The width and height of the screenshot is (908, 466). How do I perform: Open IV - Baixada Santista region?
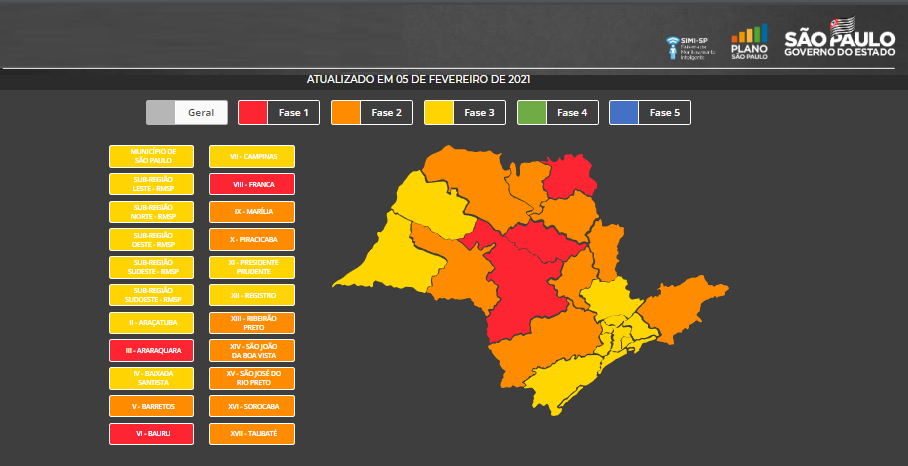coord(152,378)
